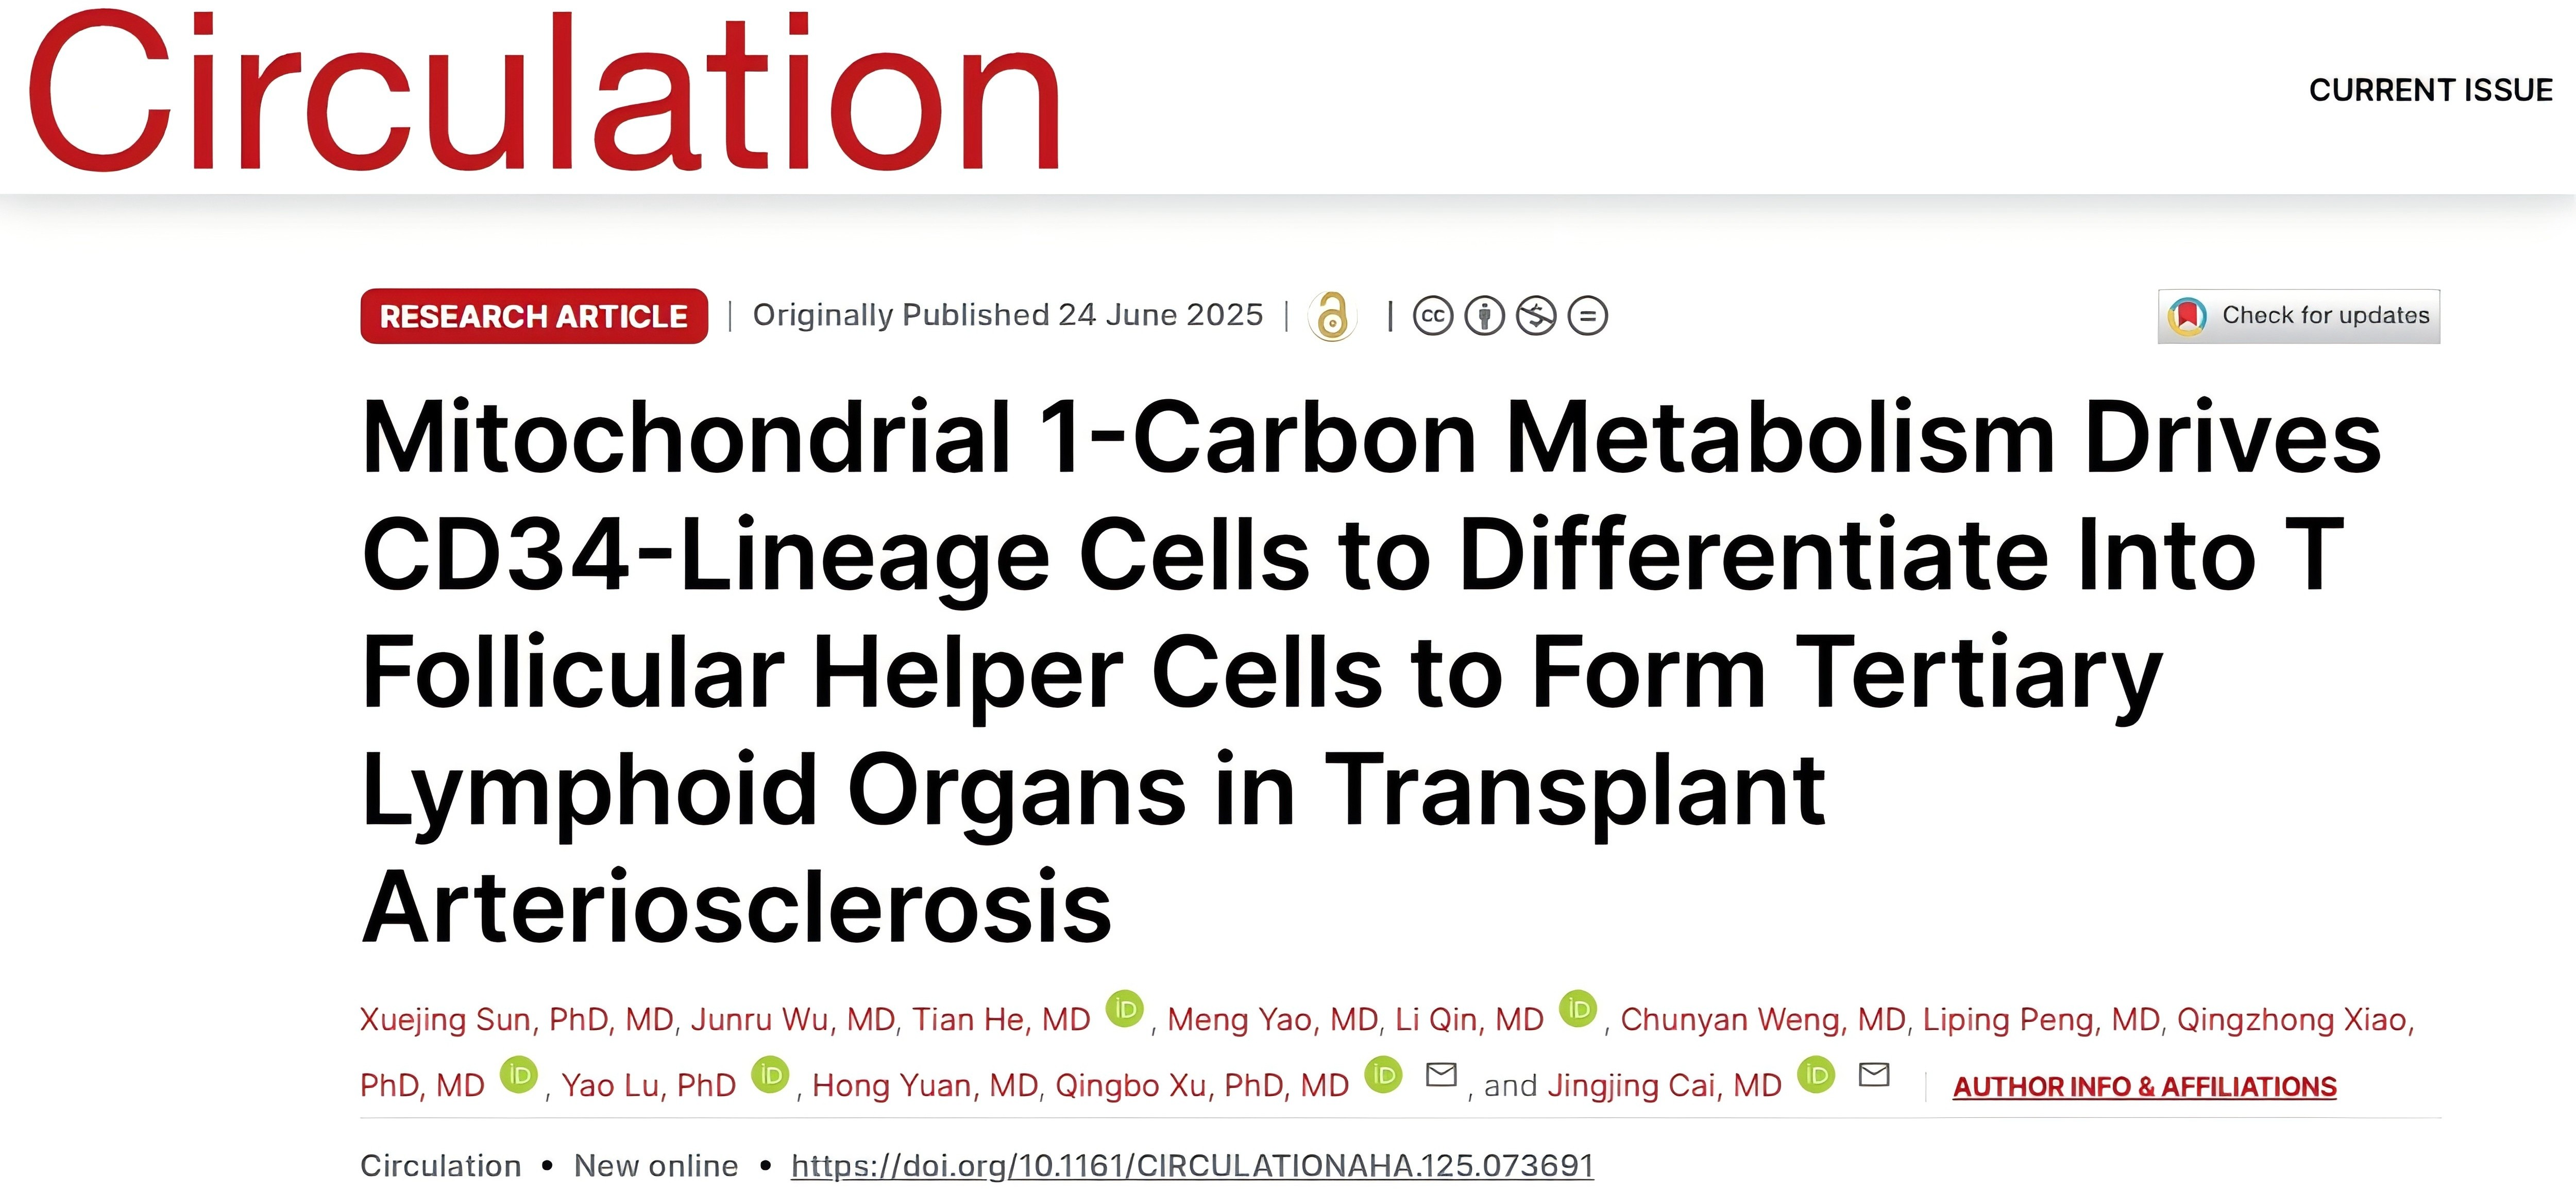Open Yao Lu's ORCID iD icon
The width and height of the screenshot is (2576, 1189).
(770, 1075)
